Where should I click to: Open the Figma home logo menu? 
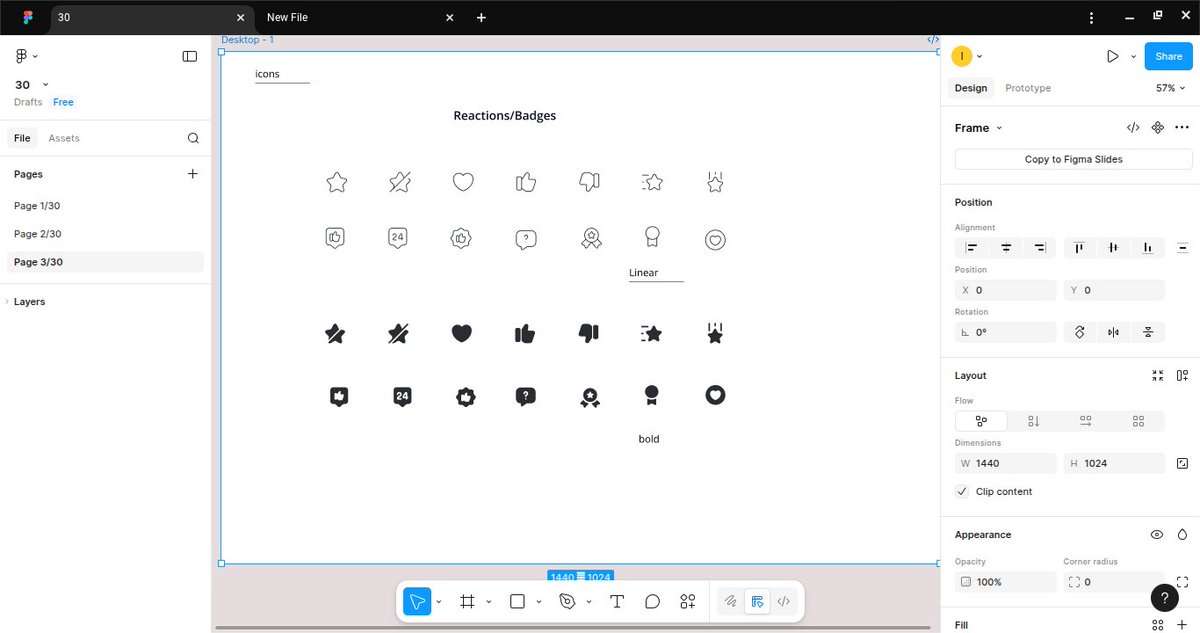(x=27, y=17)
